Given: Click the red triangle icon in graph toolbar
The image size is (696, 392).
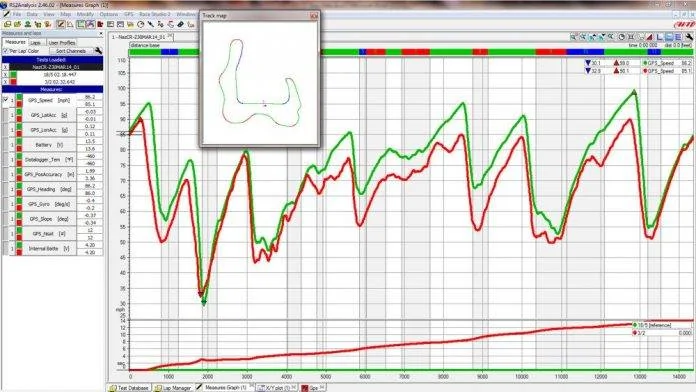Looking at the screenshot, I should pyautogui.click(x=649, y=37).
